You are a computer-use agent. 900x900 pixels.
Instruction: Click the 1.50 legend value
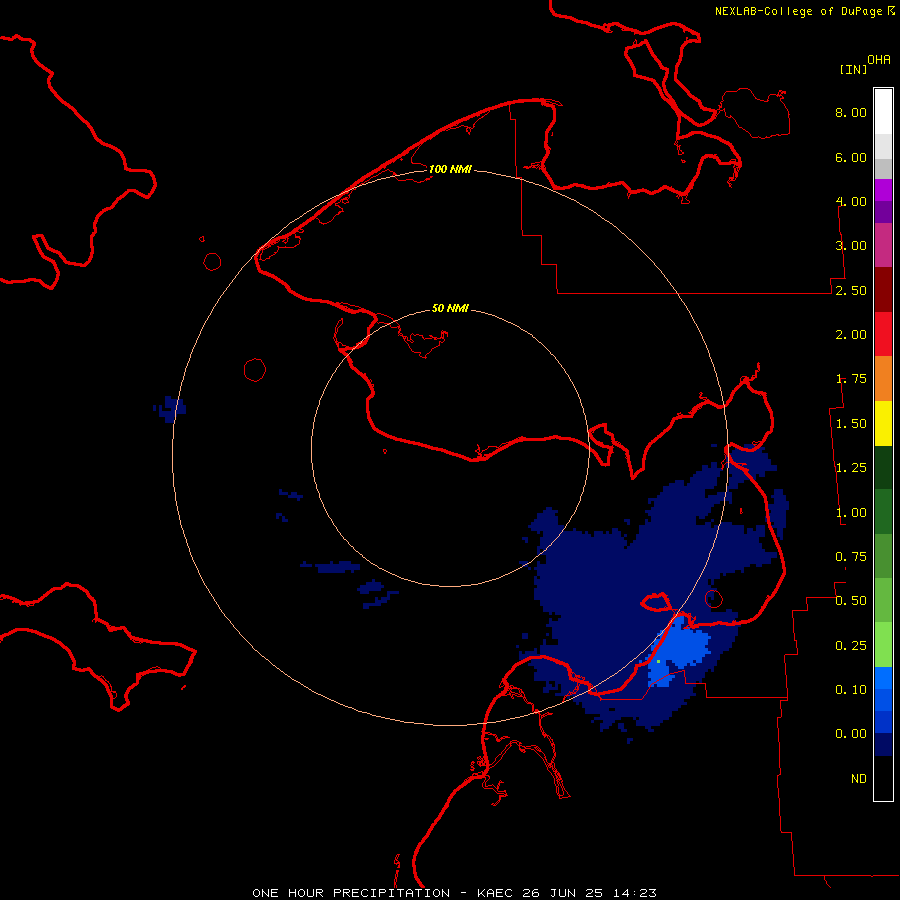[x=851, y=424]
